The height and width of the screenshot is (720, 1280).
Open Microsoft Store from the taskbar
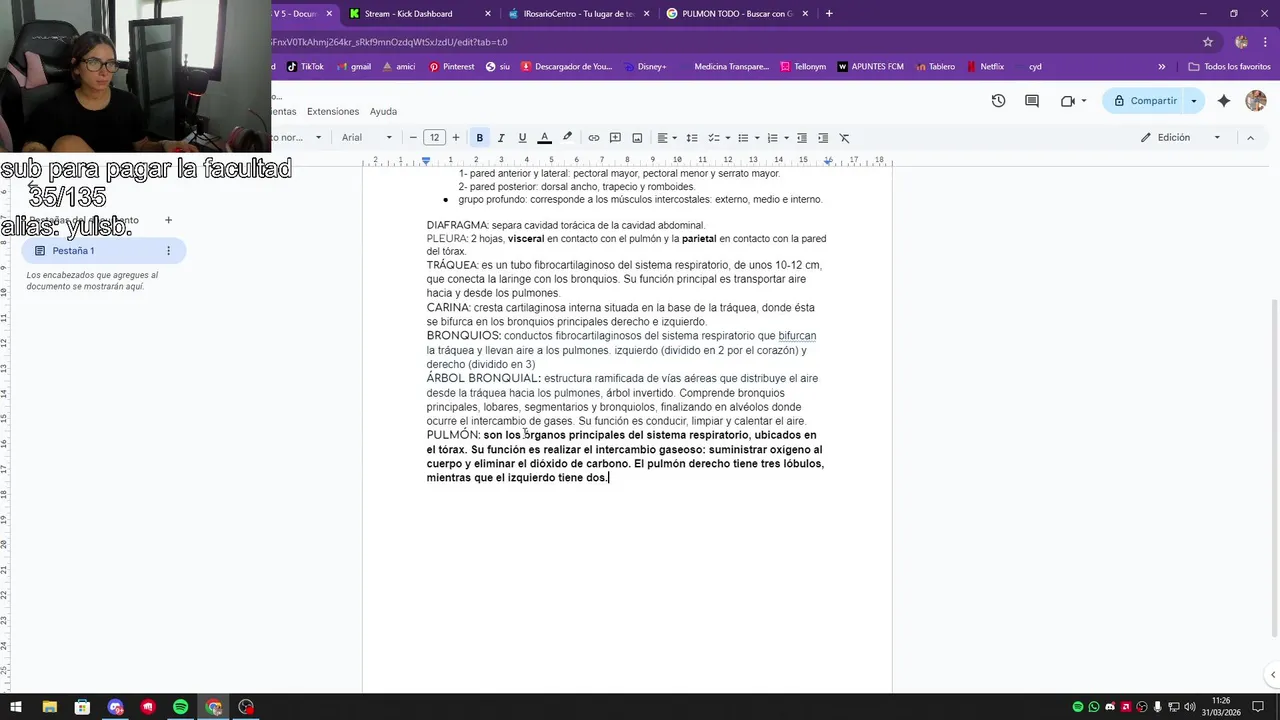(x=82, y=707)
